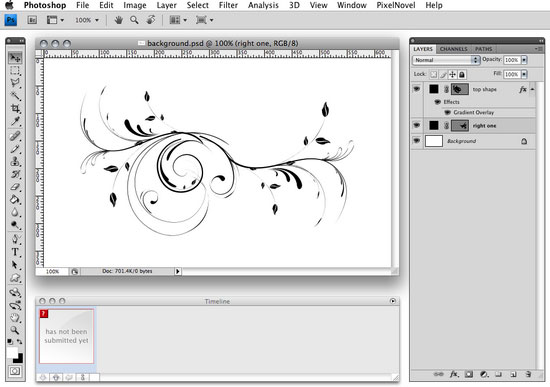Launch Bridge from the application bar
550x387 pixels.
click(32, 20)
